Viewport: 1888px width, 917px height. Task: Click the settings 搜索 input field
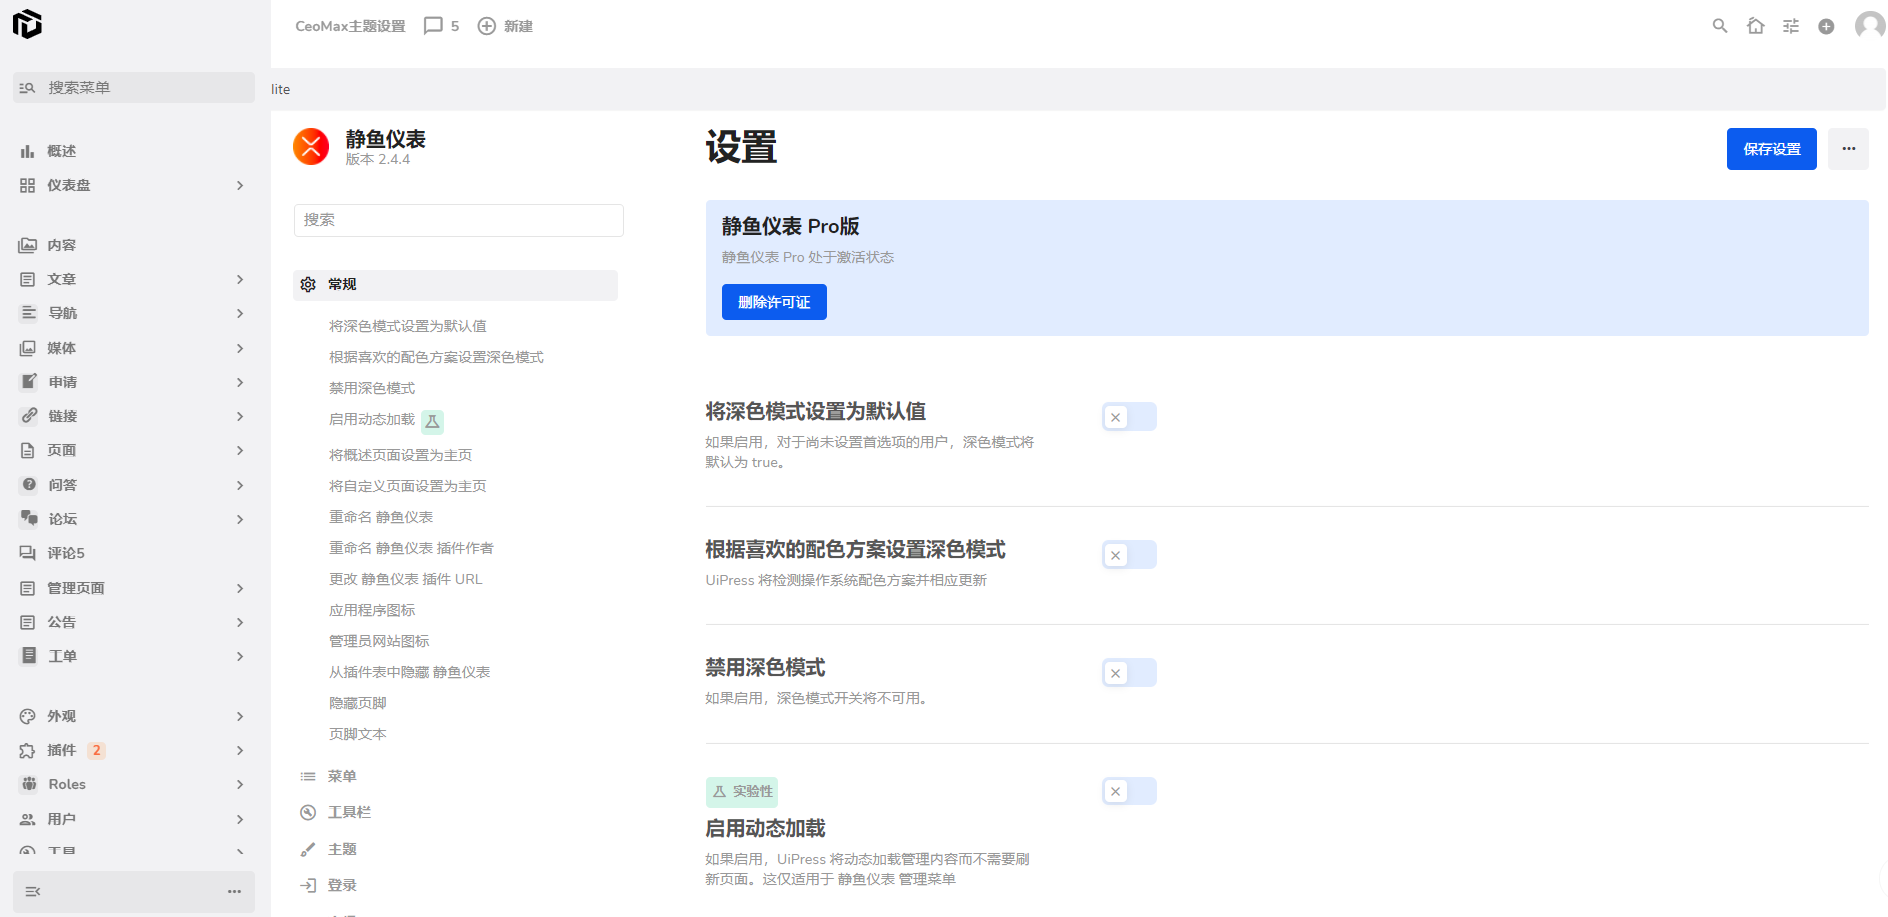click(458, 220)
